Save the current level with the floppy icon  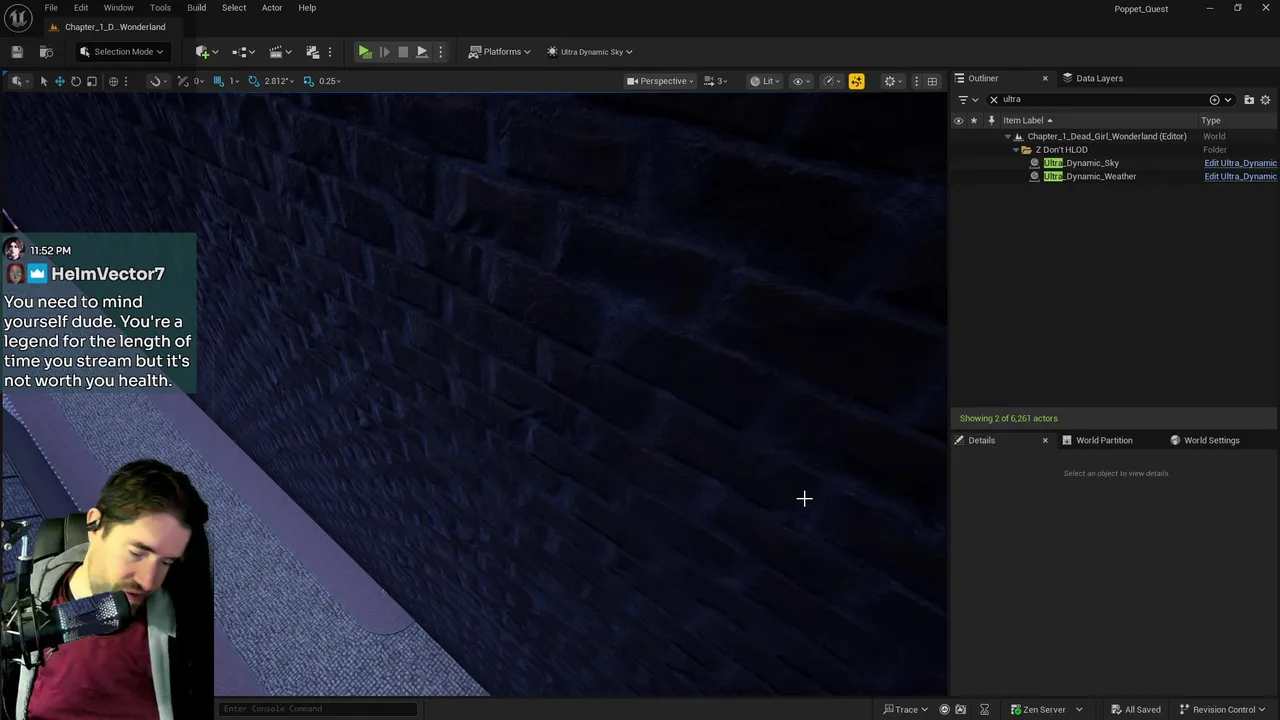[x=17, y=52]
